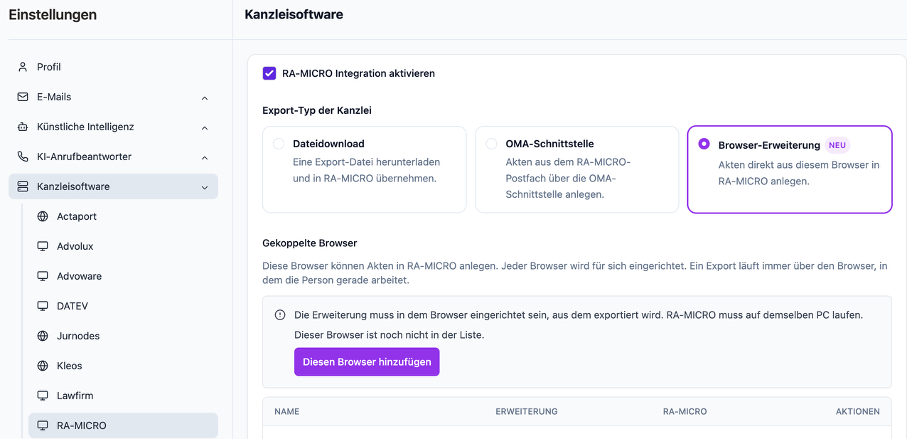The image size is (908, 440).
Task: Click the E-Mails envelope icon
Action: pyautogui.click(x=23, y=97)
